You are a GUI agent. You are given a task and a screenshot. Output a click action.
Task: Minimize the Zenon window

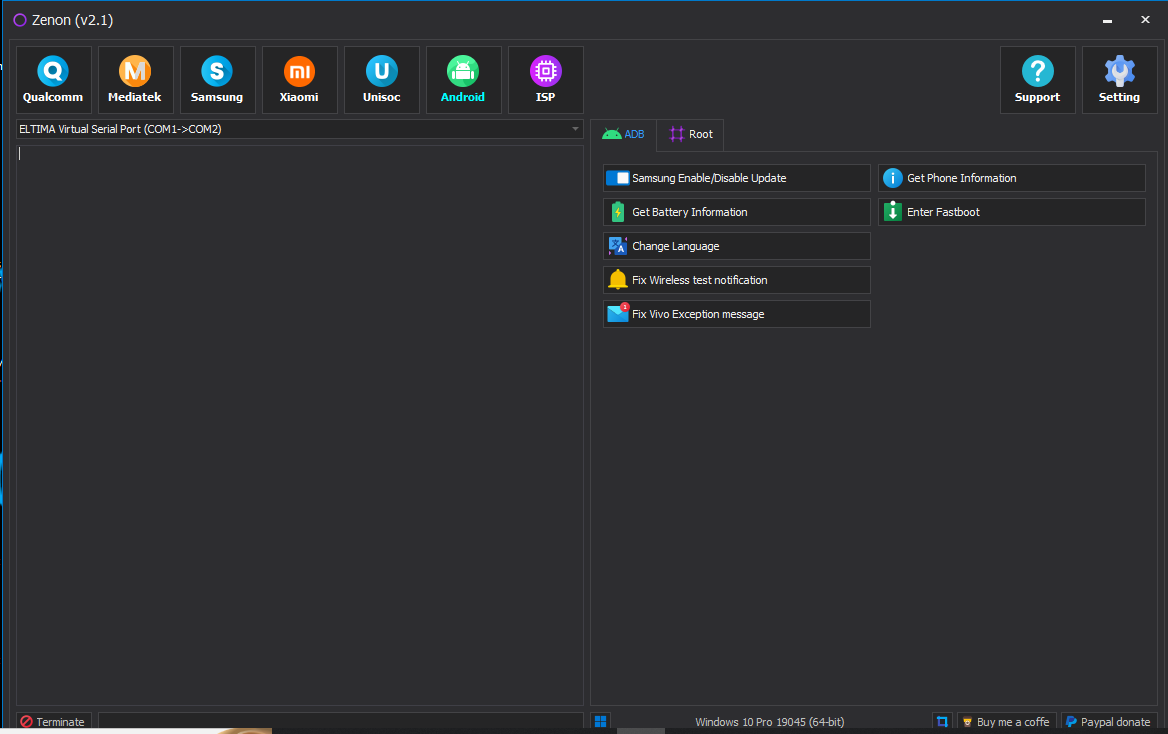(x=1107, y=21)
